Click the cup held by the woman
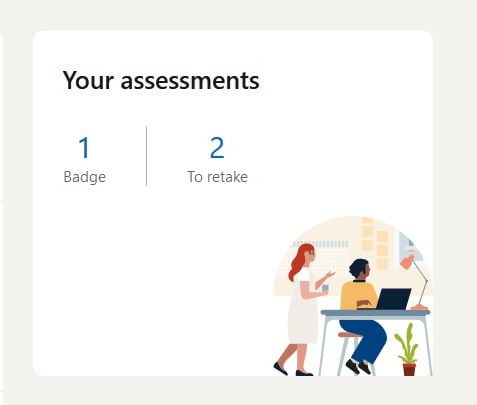 point(325,288)
